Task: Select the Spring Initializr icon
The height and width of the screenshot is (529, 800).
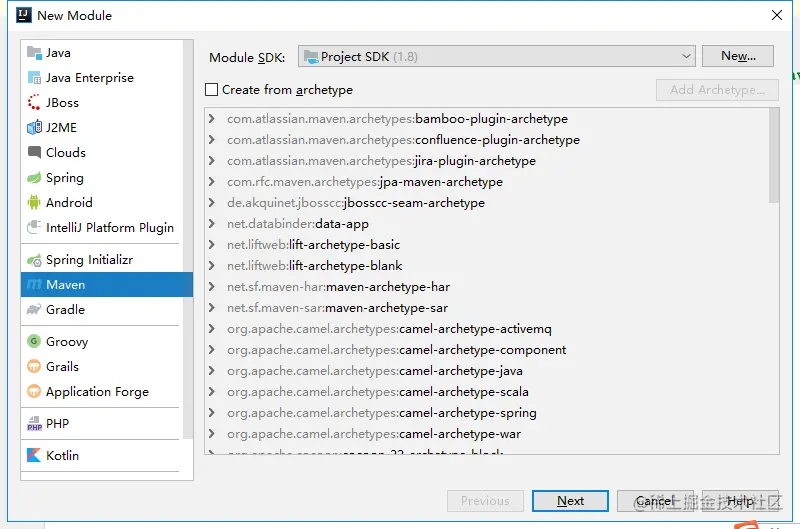Action: tap(34, 261)
